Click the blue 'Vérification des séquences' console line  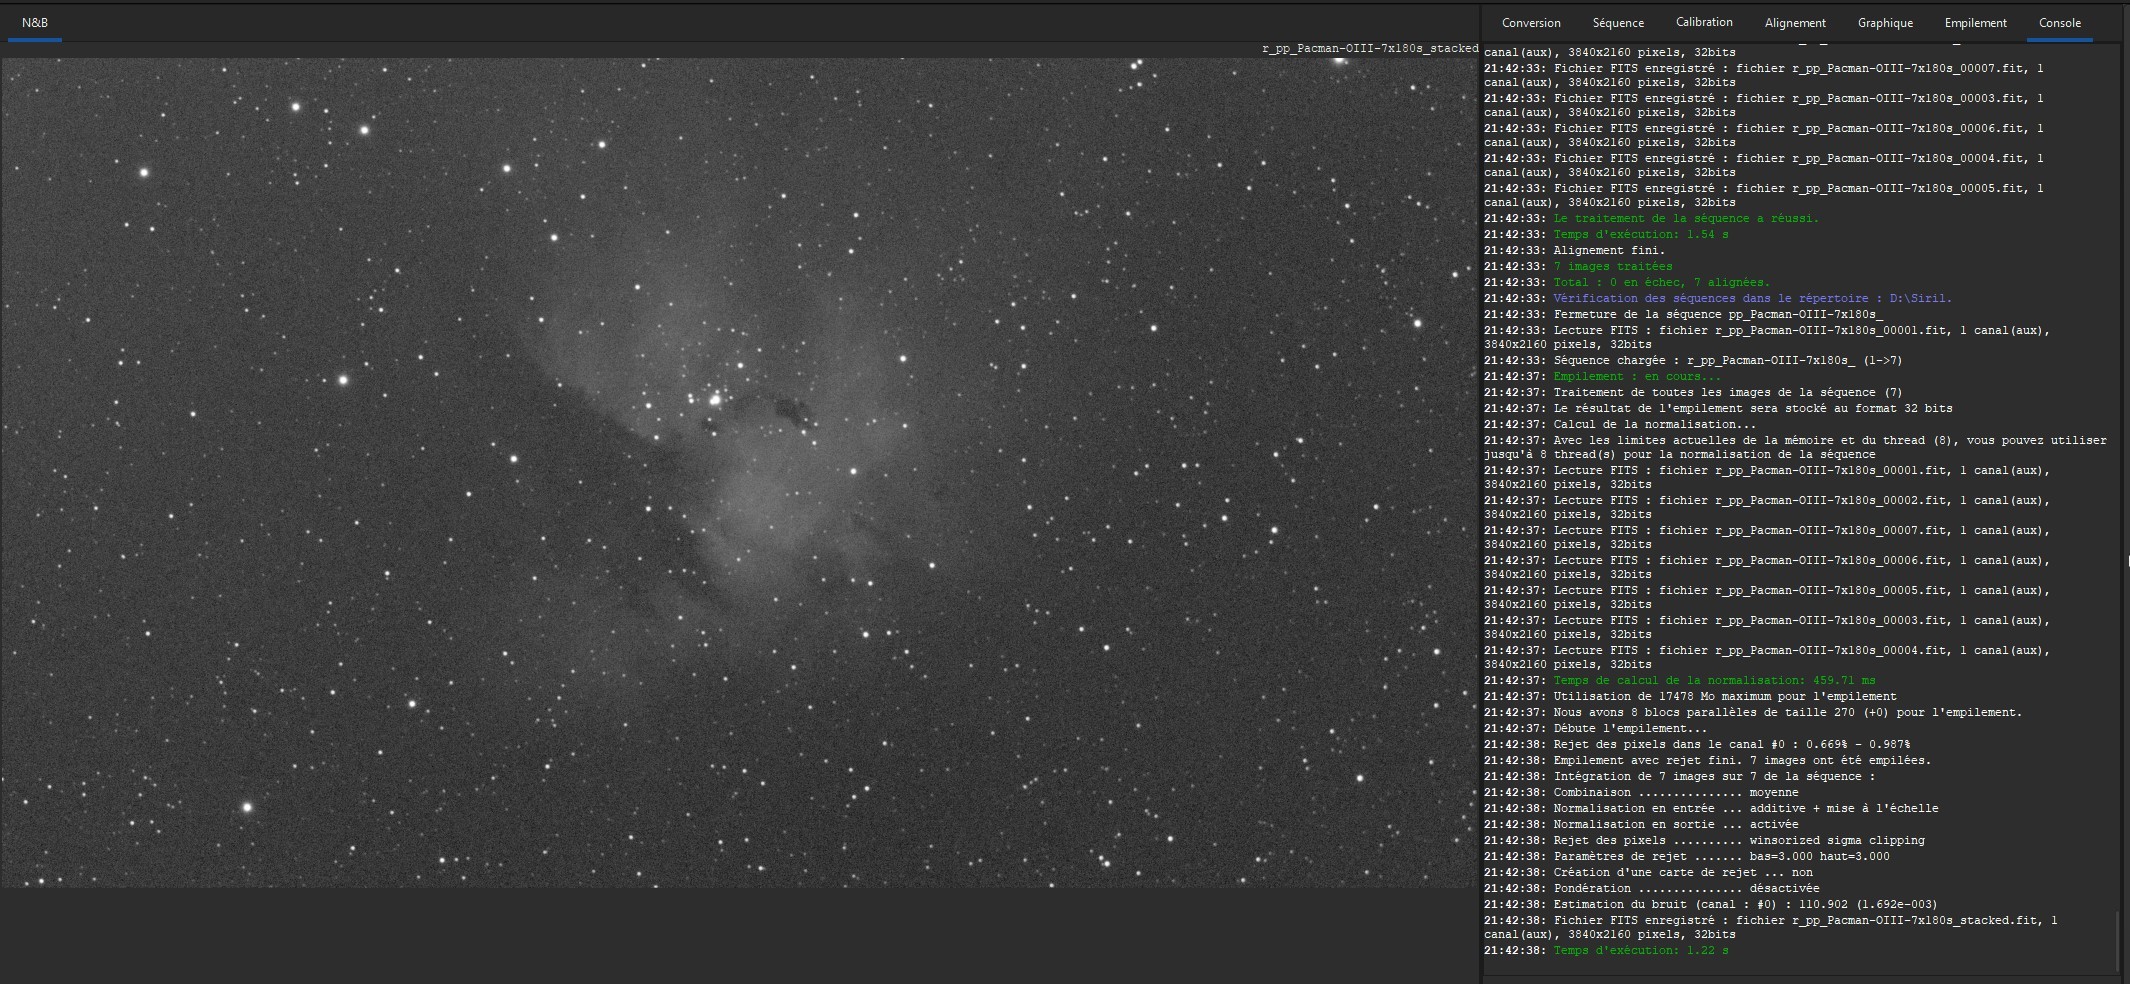pos(1752,299)
